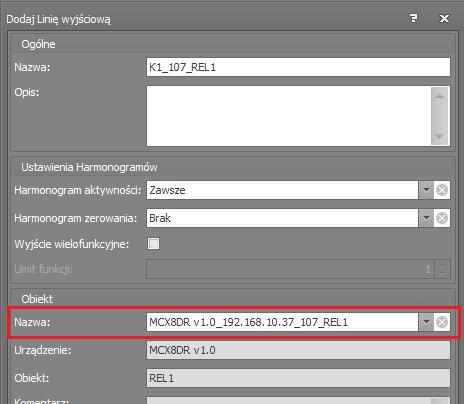
Task: Click the help question mark icon
Action: [x=413, y=18]
